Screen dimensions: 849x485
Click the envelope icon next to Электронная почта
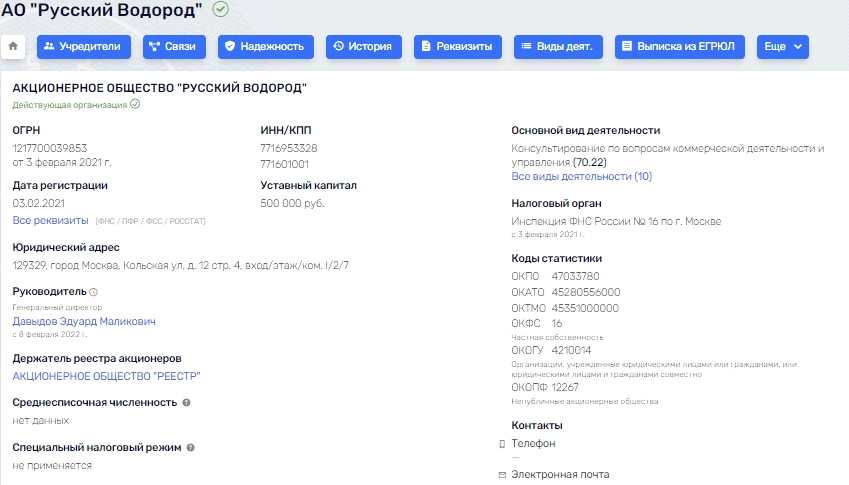click(502, 475)
